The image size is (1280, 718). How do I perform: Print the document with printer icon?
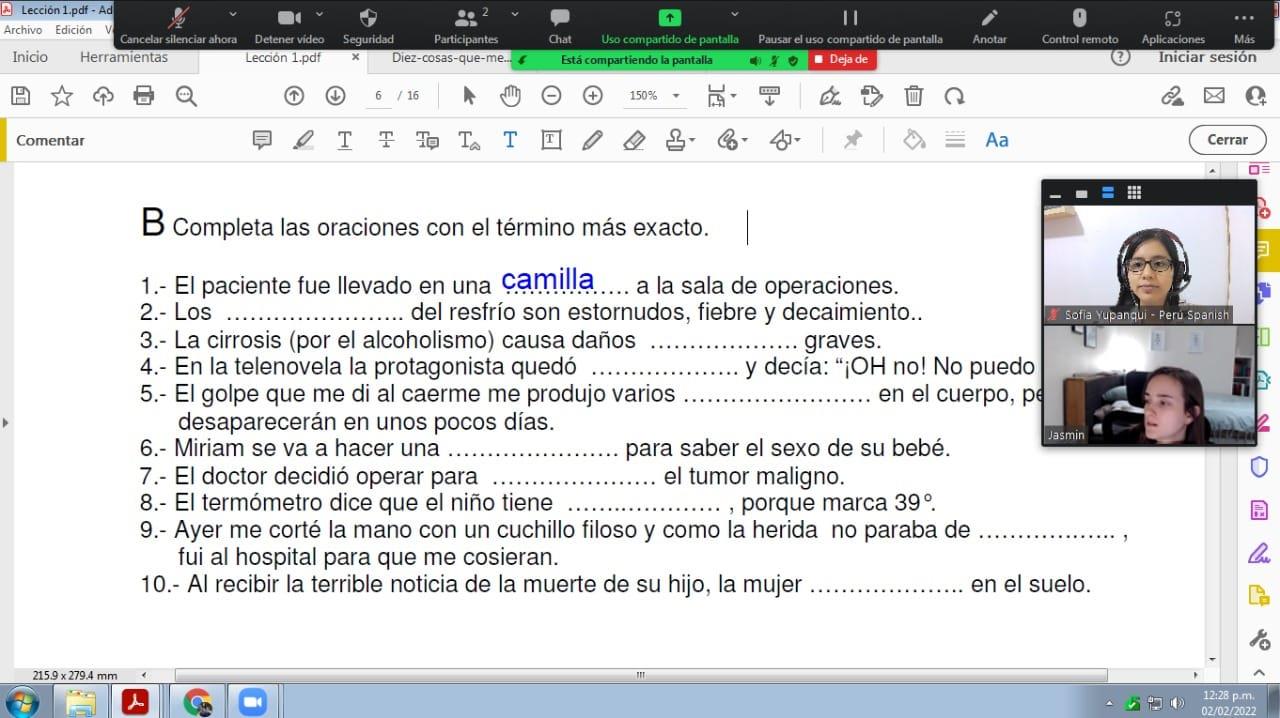tap(144, 96)
